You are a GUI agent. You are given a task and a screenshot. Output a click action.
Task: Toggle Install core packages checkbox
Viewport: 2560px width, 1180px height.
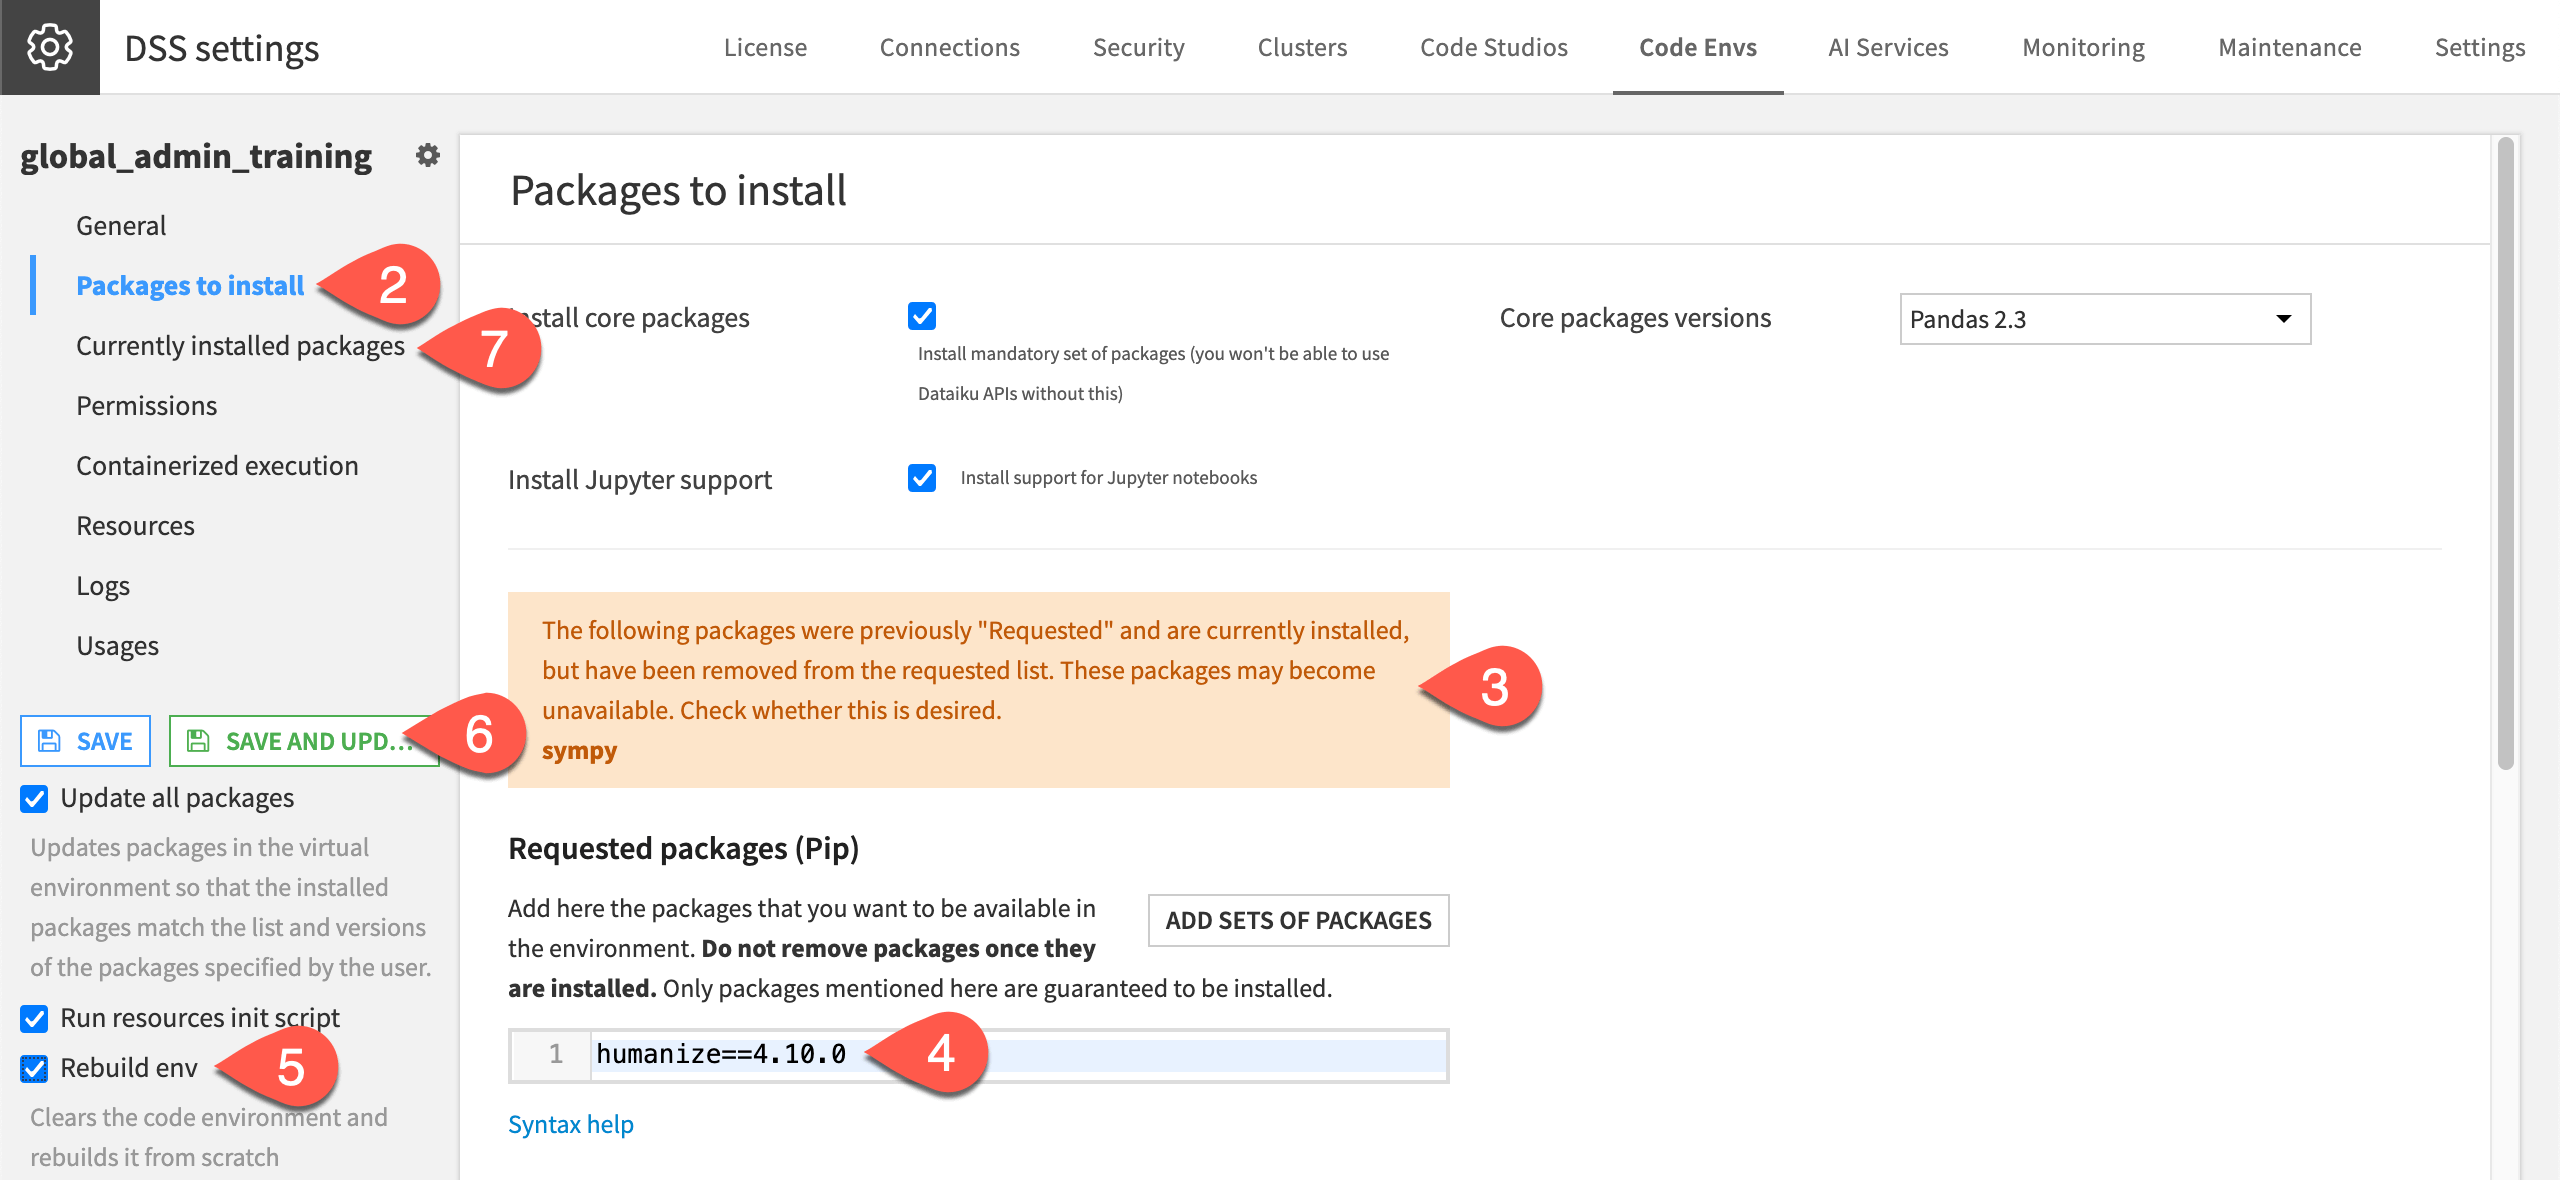(x=922, y=316)
